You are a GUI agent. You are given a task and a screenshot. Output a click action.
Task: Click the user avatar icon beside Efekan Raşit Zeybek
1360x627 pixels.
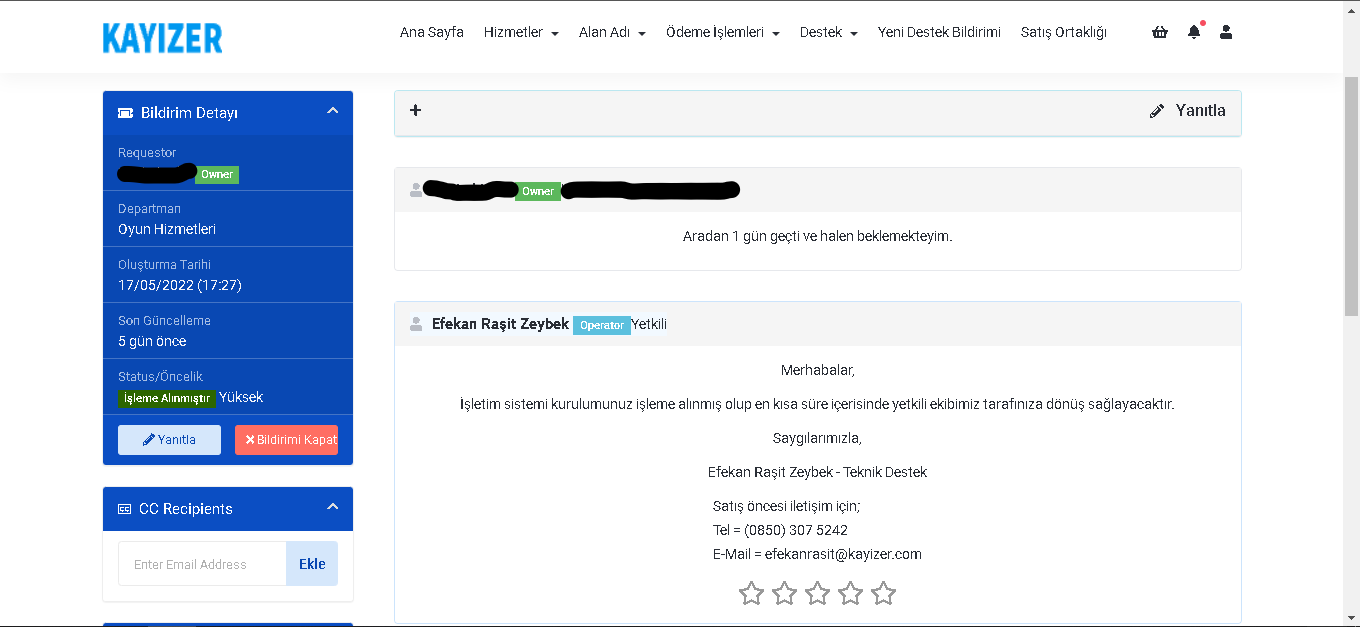(x=416, y=324)
